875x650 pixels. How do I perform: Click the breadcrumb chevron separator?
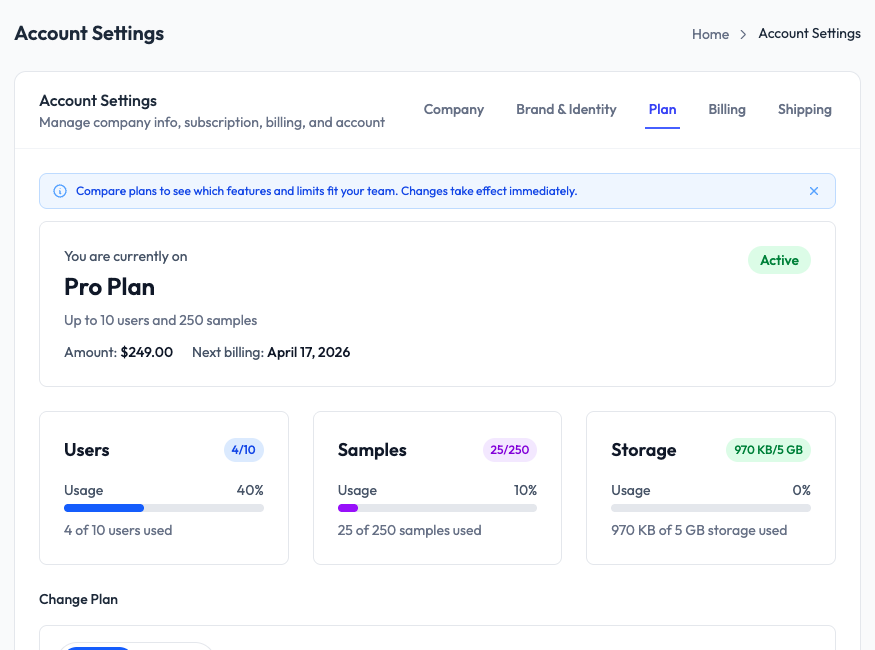(x=743, y=34)
